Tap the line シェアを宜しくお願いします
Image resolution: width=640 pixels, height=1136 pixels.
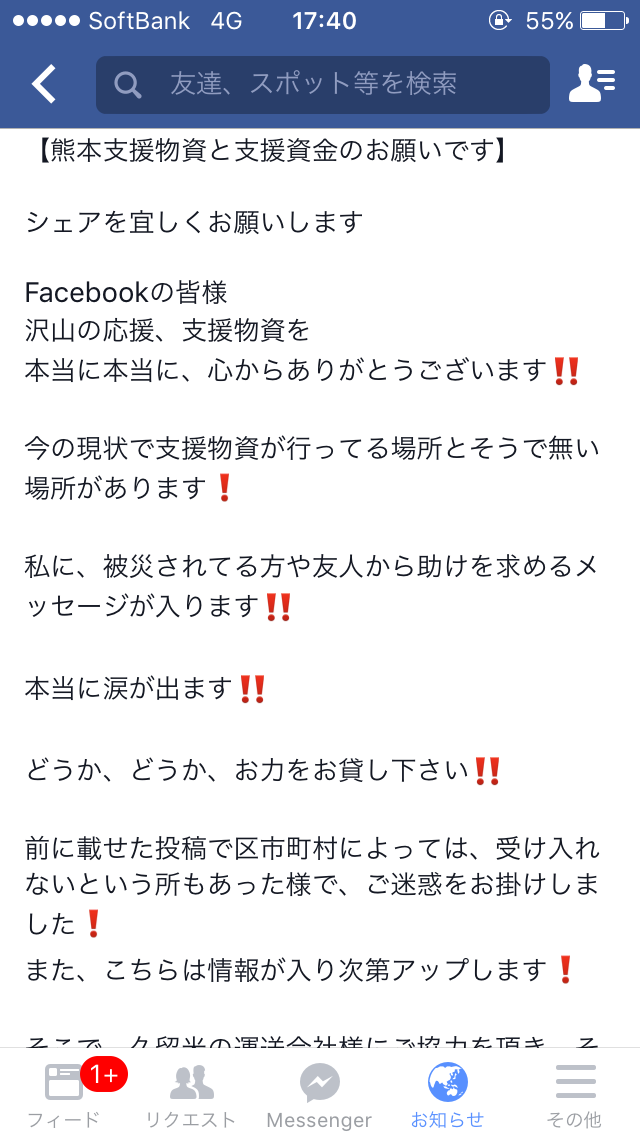click(x=194, y=222)
